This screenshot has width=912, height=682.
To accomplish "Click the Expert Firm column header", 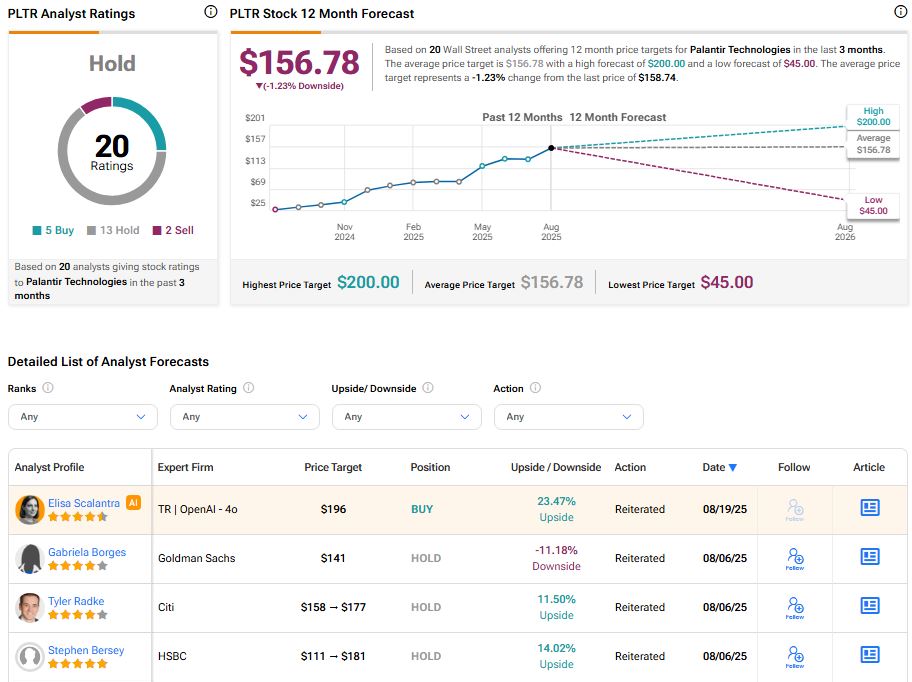I will coord(186,467).
